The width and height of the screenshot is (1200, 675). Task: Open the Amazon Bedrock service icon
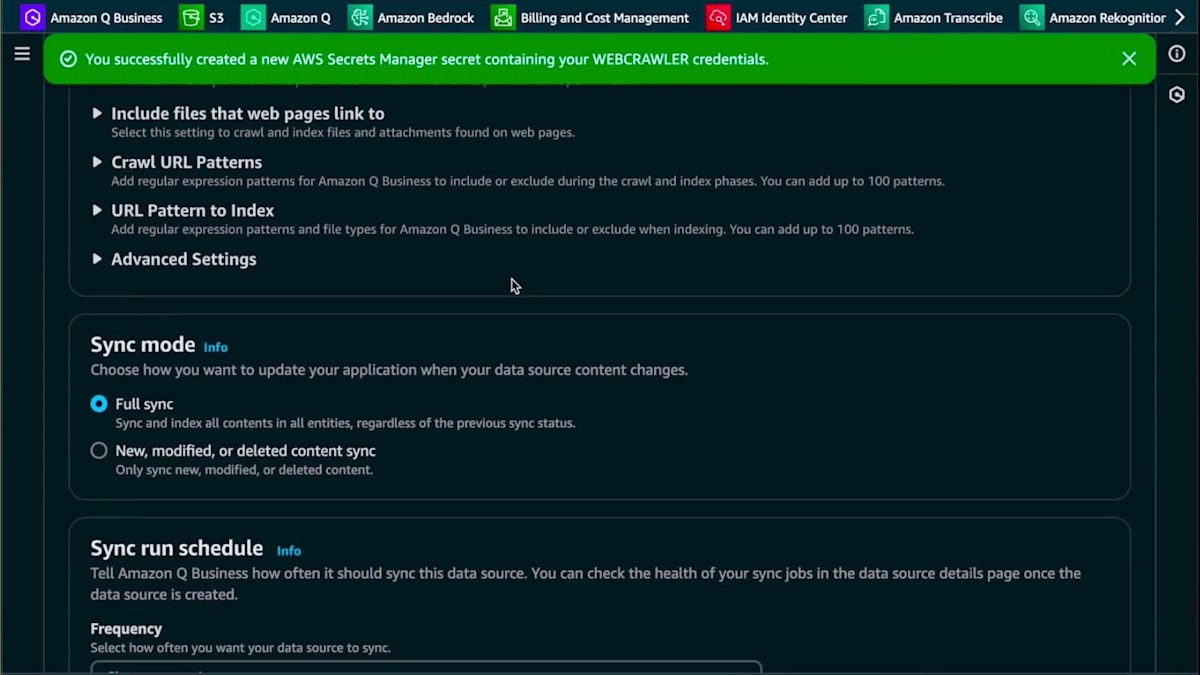[360, 17]
